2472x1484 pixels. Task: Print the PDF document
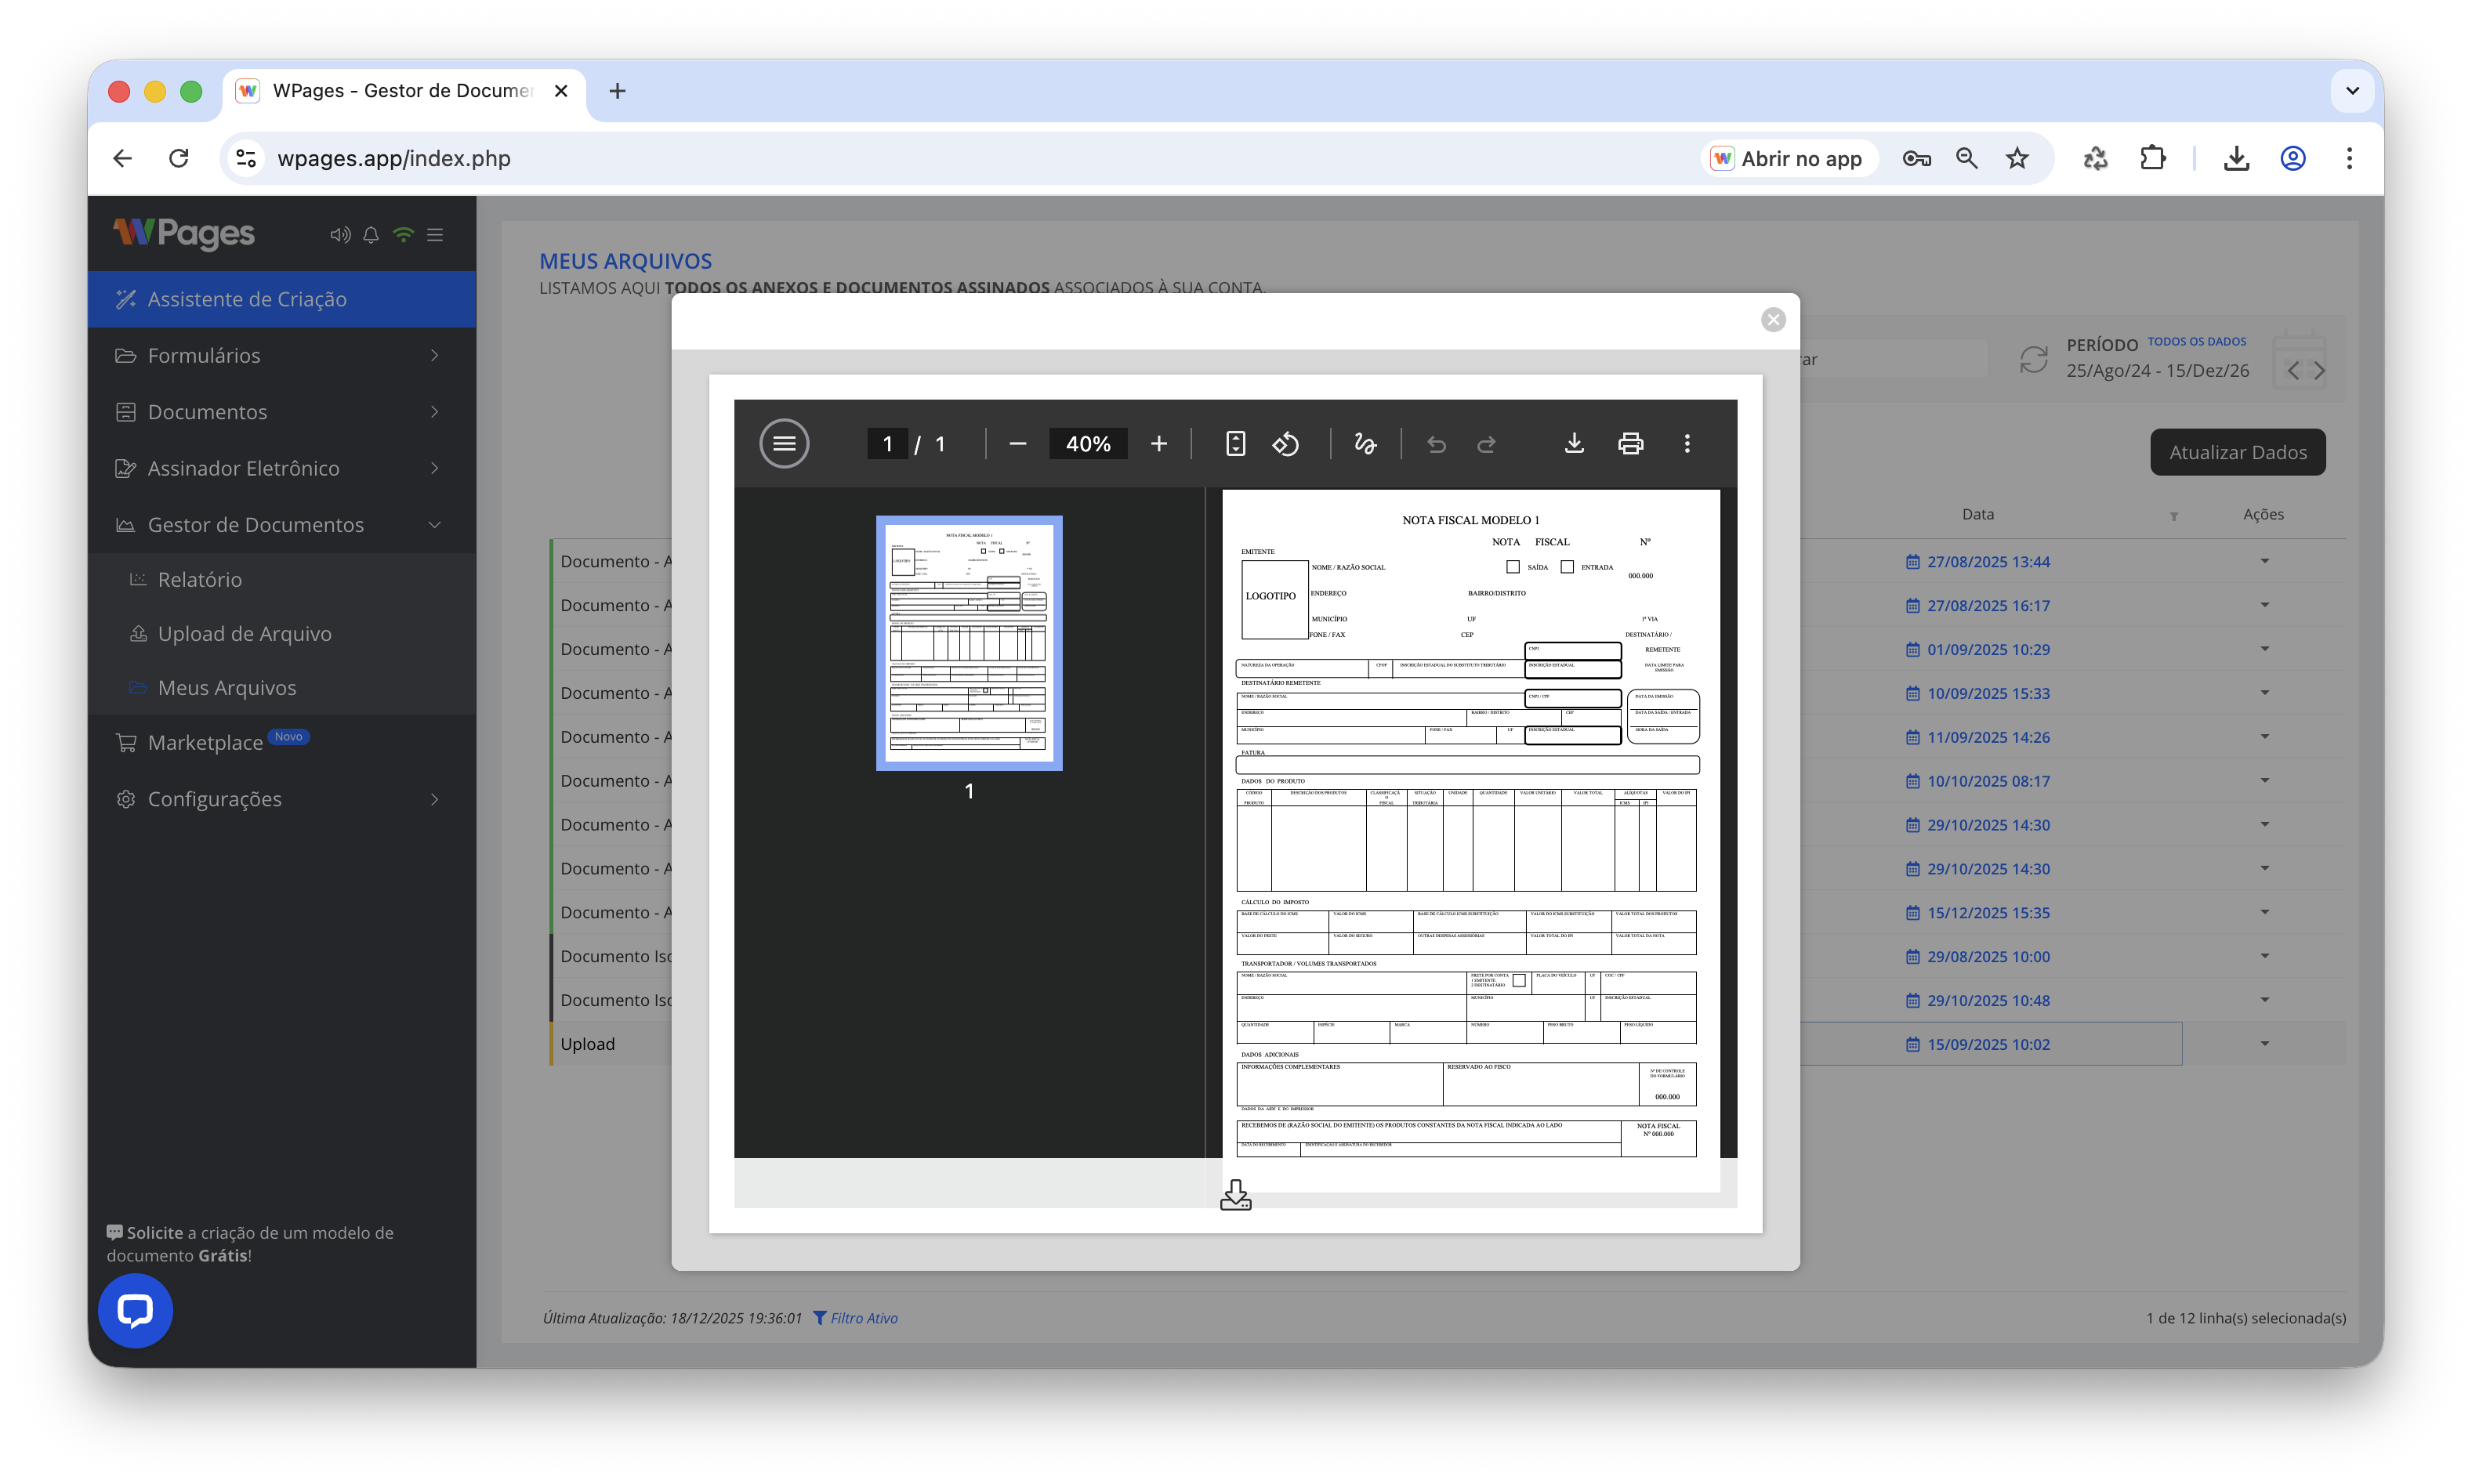pyautogui.click(x=1630, y=443)
